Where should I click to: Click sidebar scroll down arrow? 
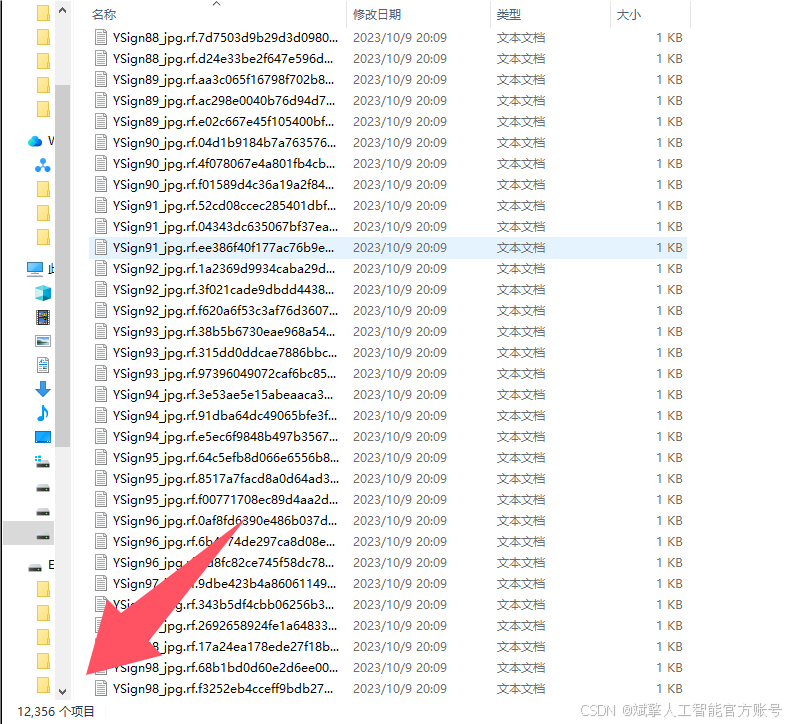tap(62, 691)
